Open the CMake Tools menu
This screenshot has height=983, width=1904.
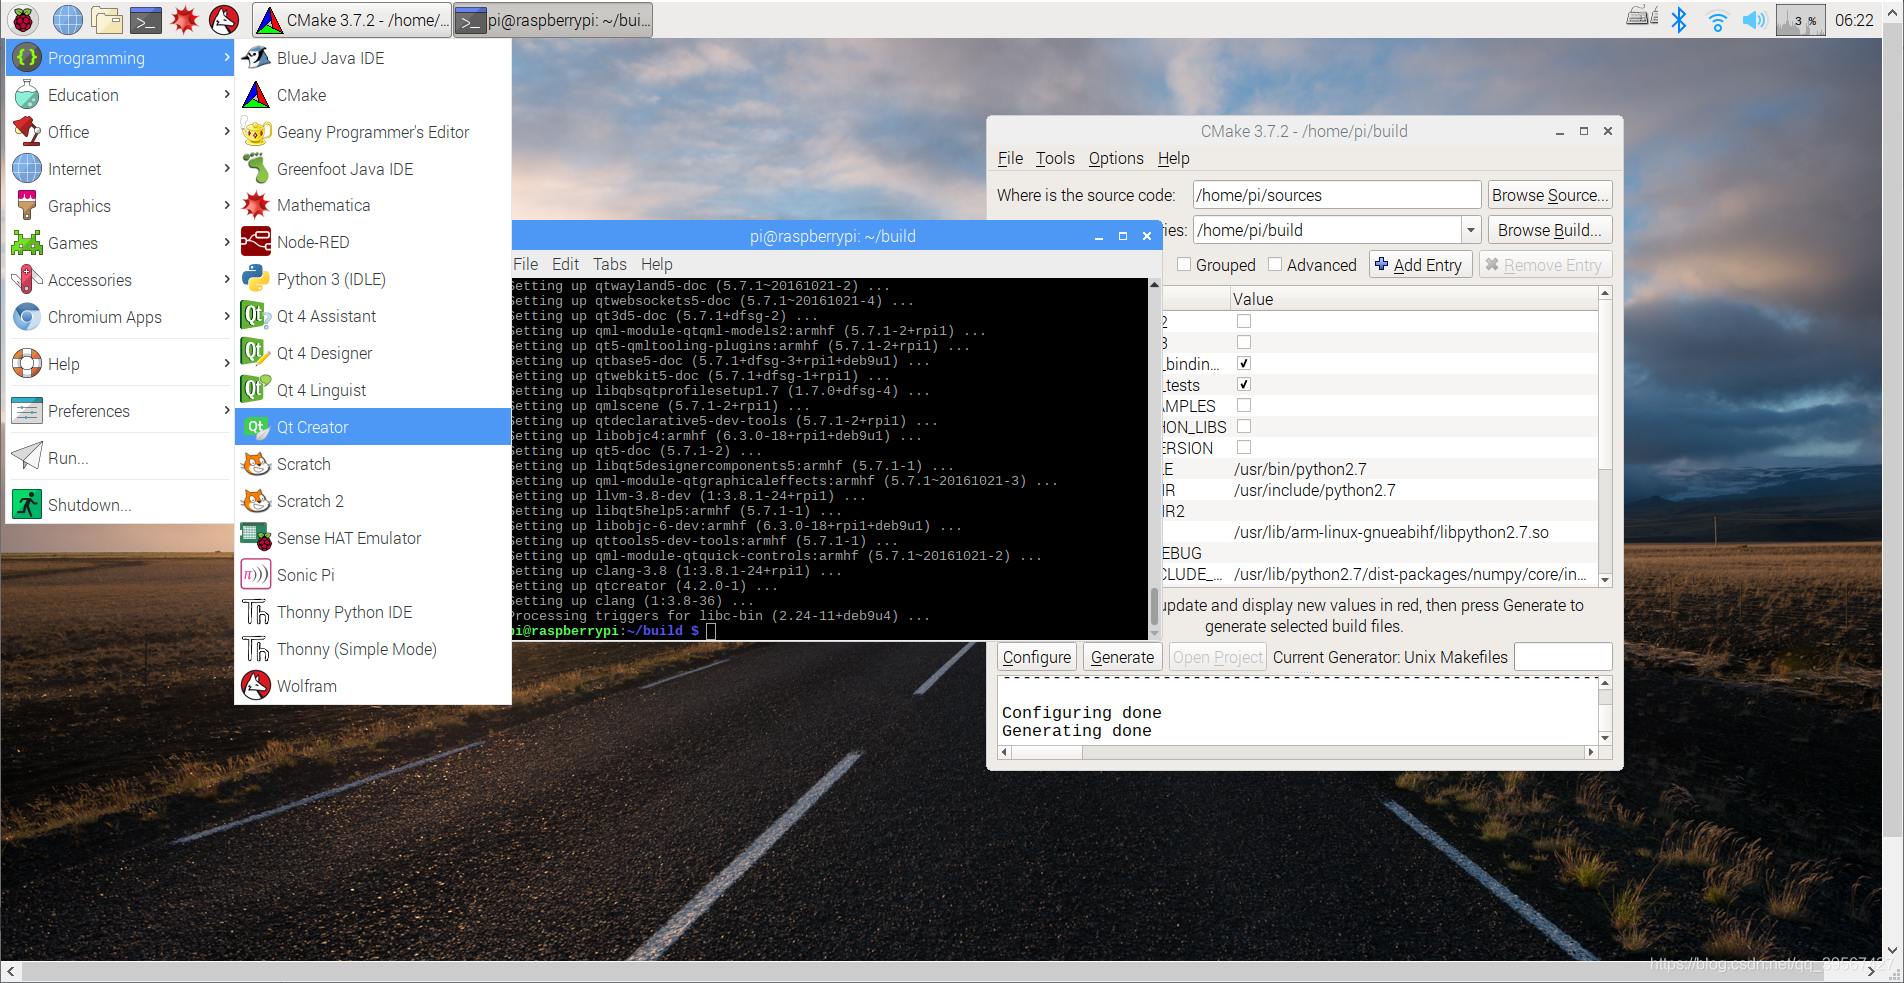[1055, 158]
